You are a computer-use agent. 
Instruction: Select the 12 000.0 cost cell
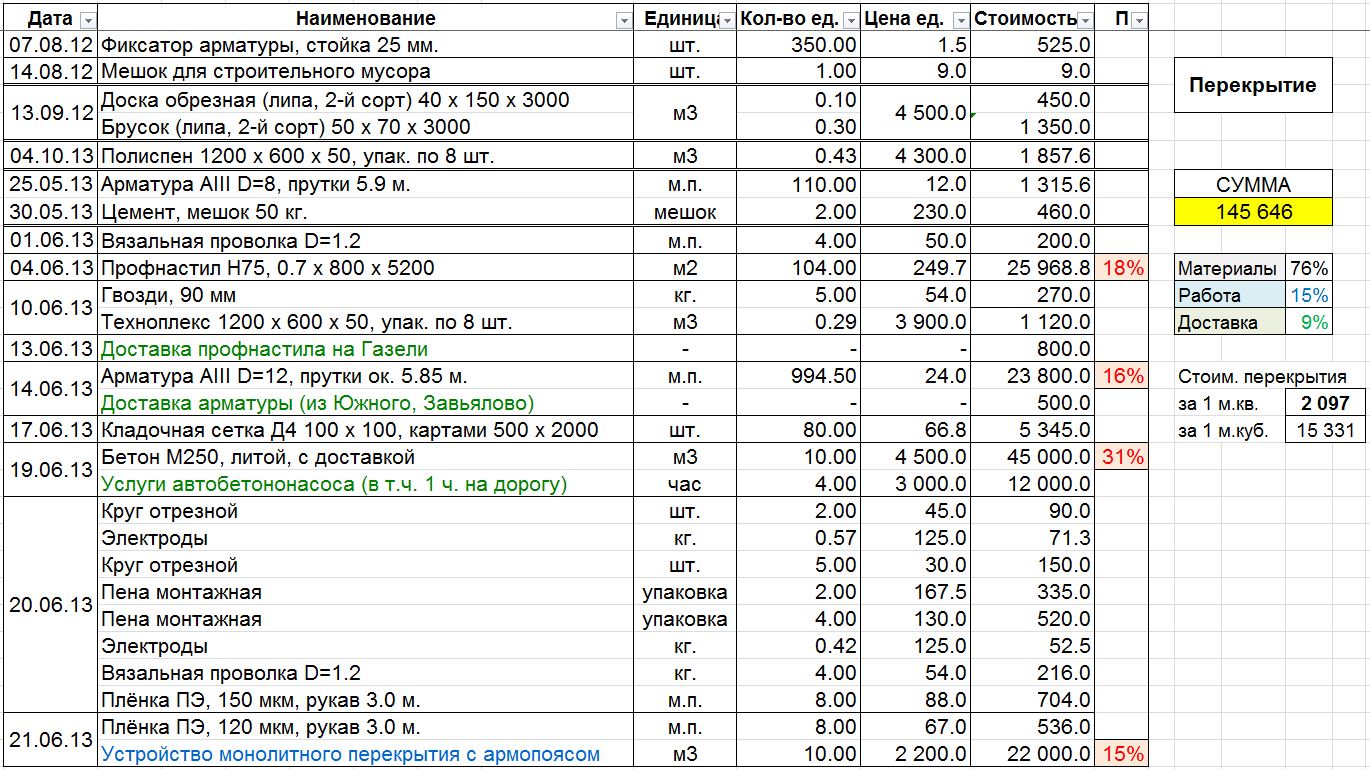click(1034, 484)
